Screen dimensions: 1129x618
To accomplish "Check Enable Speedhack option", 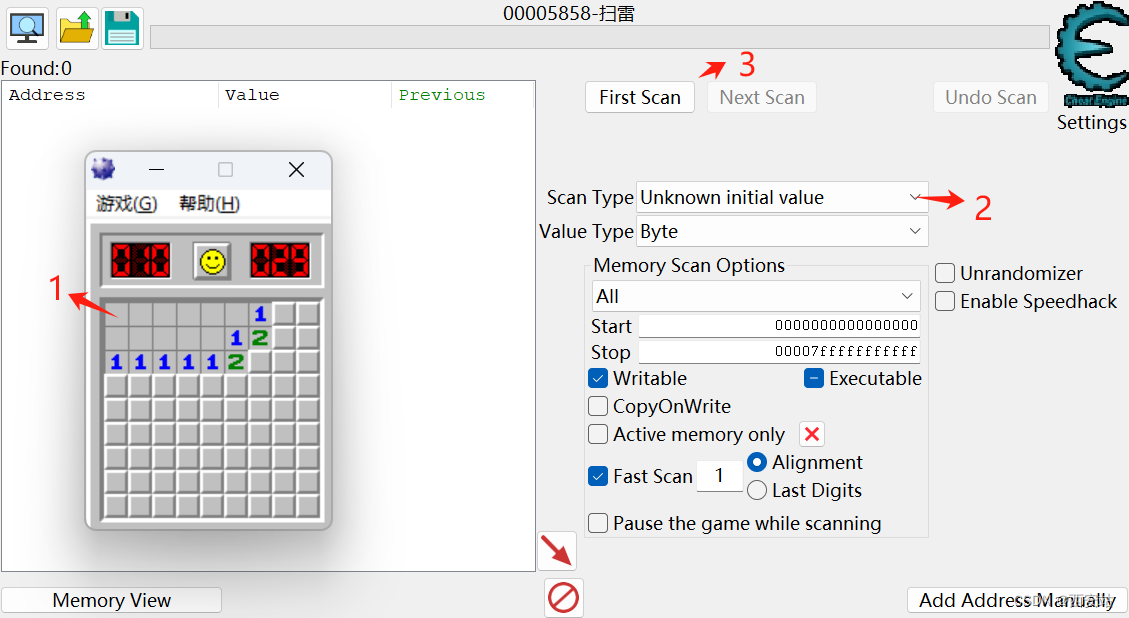I will point(945,301).
